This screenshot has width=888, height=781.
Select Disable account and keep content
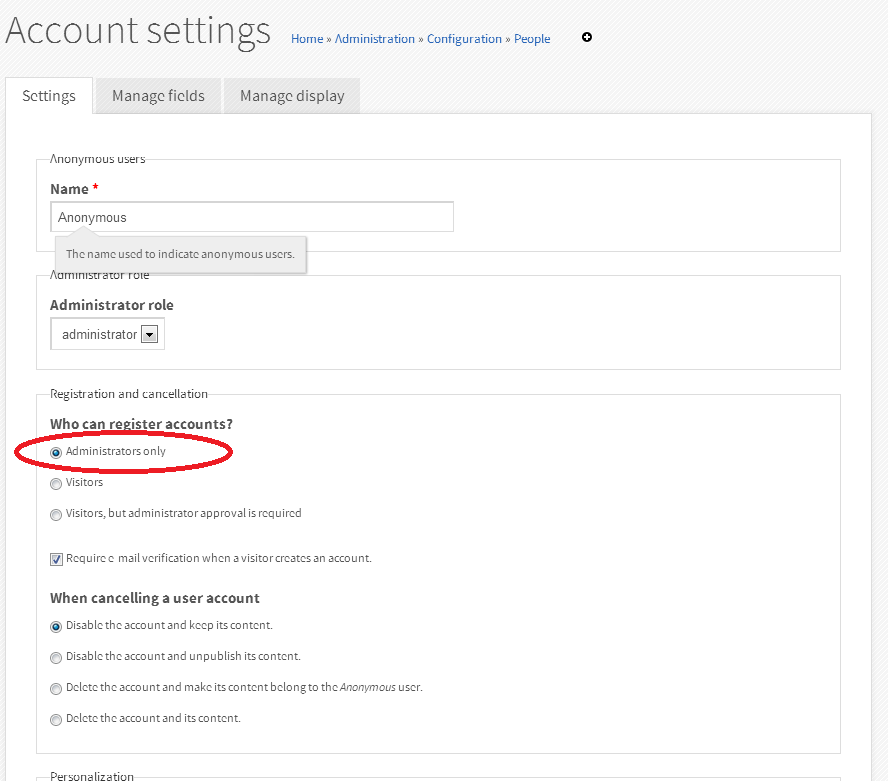coord(56,626)
